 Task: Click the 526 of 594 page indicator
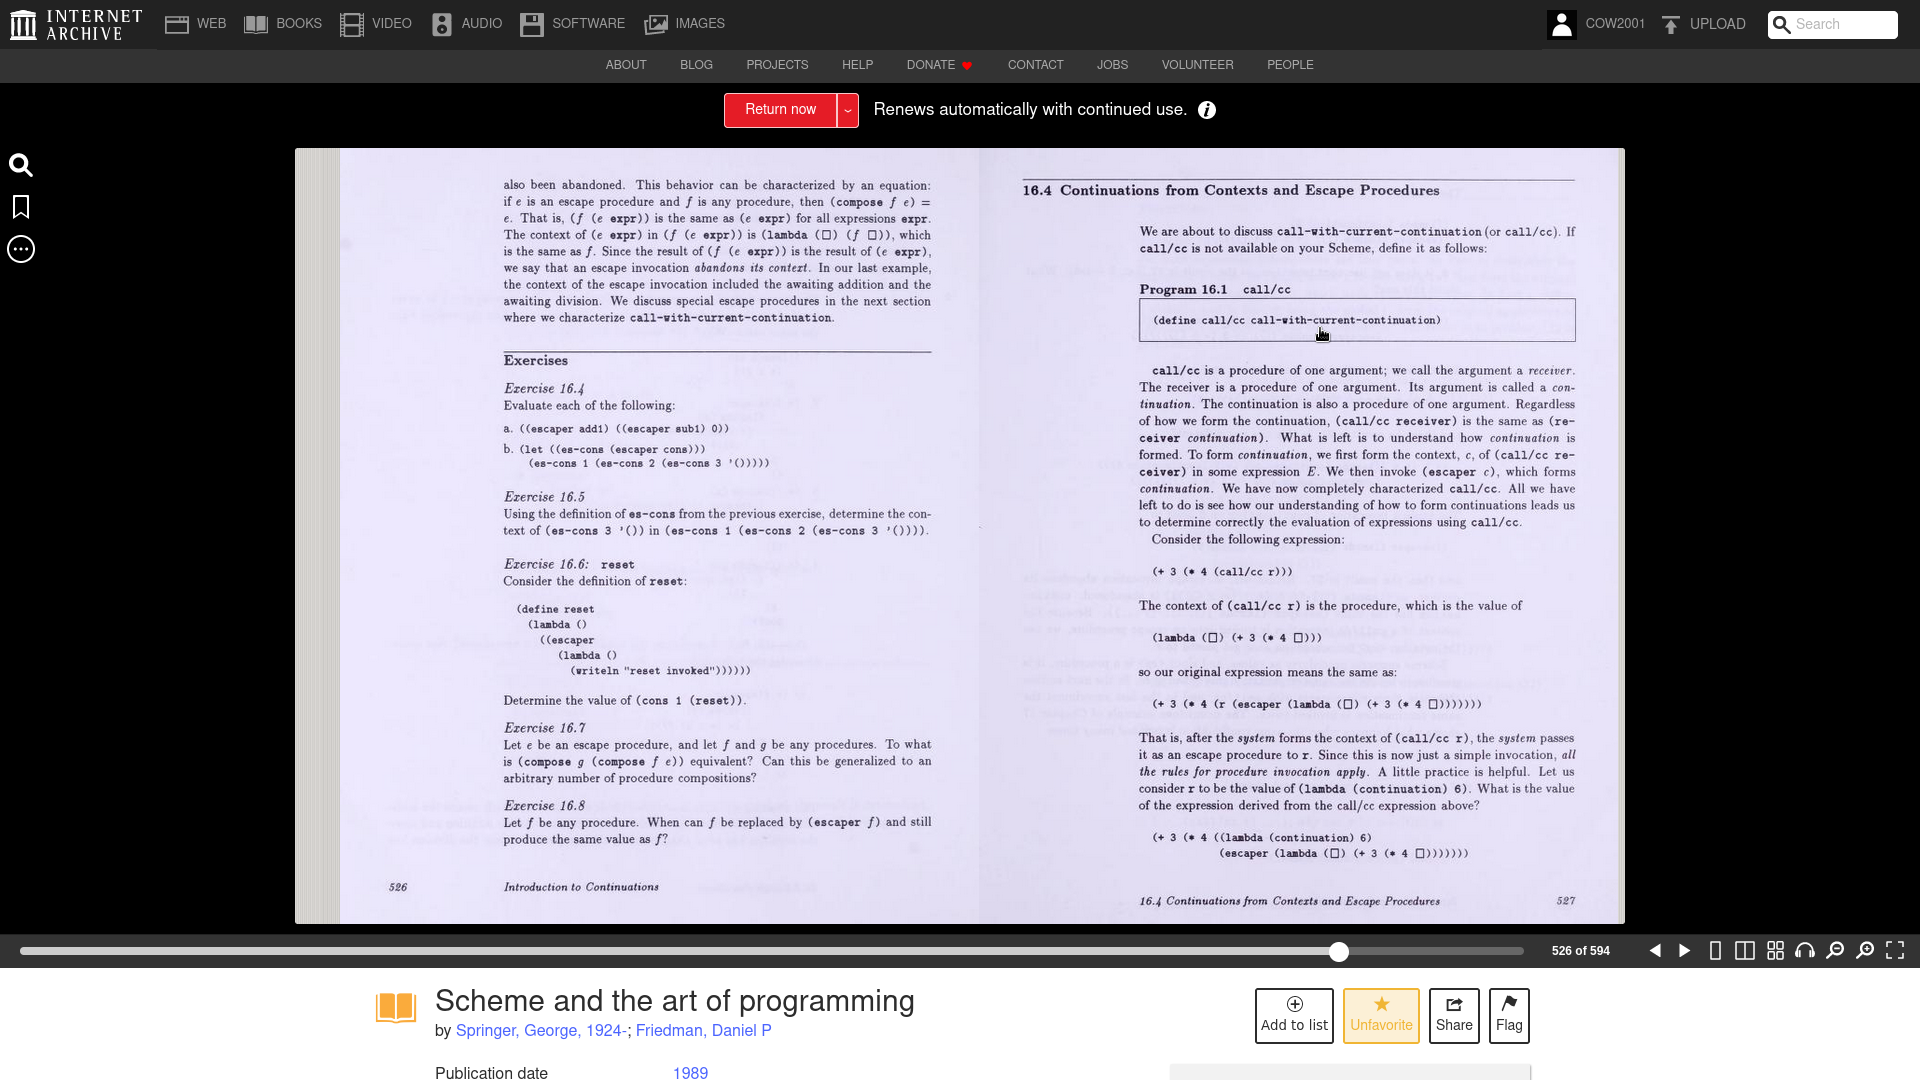[x=1580, y=951]
